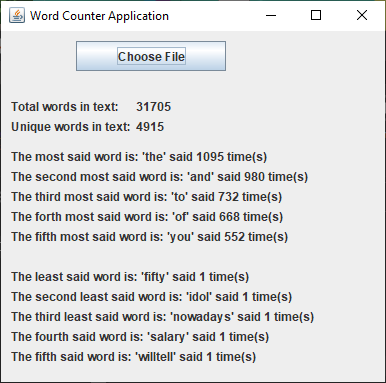The height and width of the screenshot is (383, 386).
Task: Click the second least said word 'idol' line
Action: (x=151, y=297)
